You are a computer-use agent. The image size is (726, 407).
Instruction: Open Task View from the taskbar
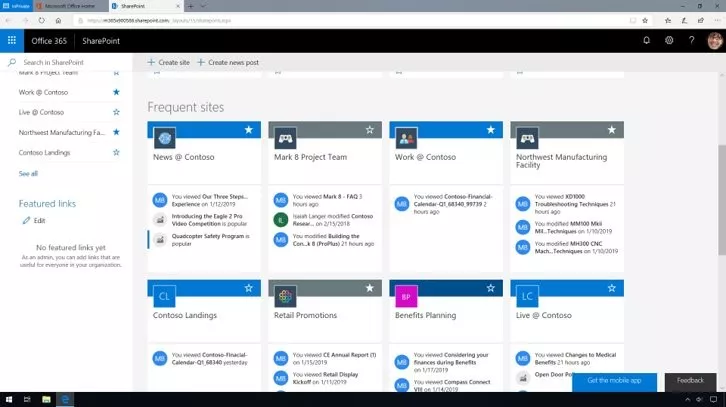pyautogui.click(x=27, y=399)
